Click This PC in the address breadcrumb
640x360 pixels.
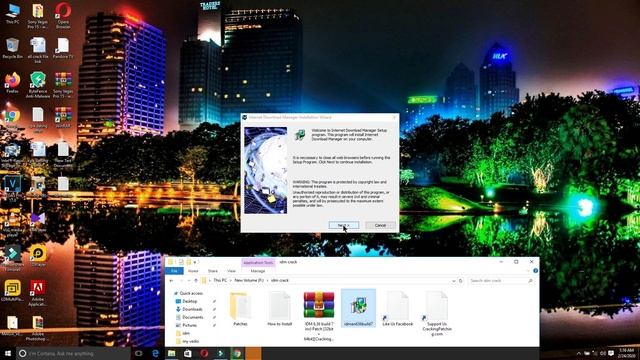(x=220, y=281)
